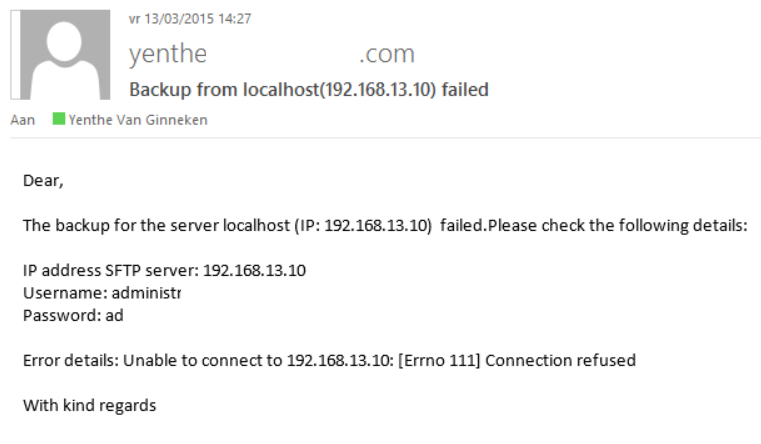Screen dimensions: 761x444
Task: Click the sender name 'yenthe'
Action: pyautogui.click(x=167, y=53)
